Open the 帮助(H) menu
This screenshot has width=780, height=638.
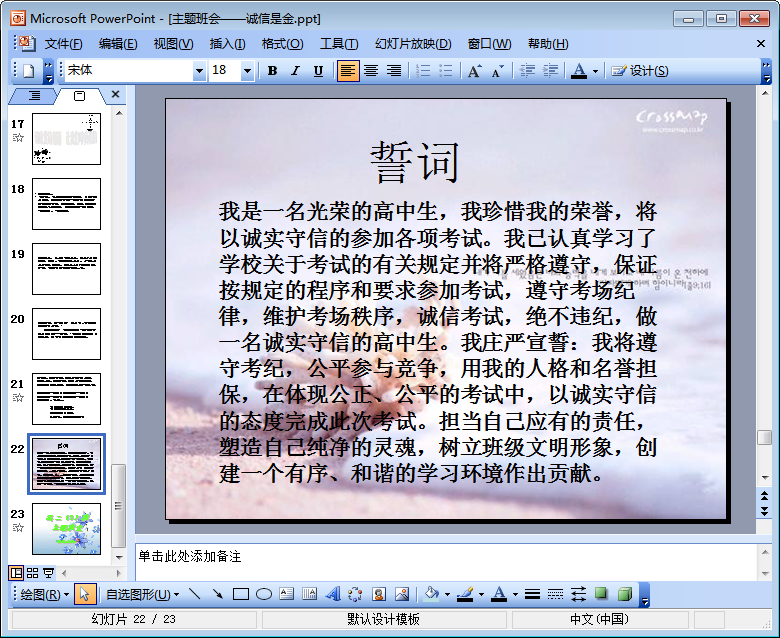(548, 44)
